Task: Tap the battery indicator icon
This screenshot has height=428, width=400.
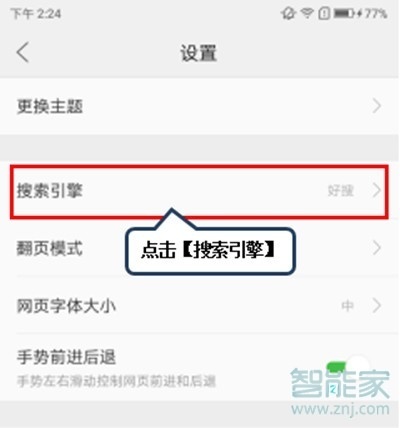Action: [344, 13]
